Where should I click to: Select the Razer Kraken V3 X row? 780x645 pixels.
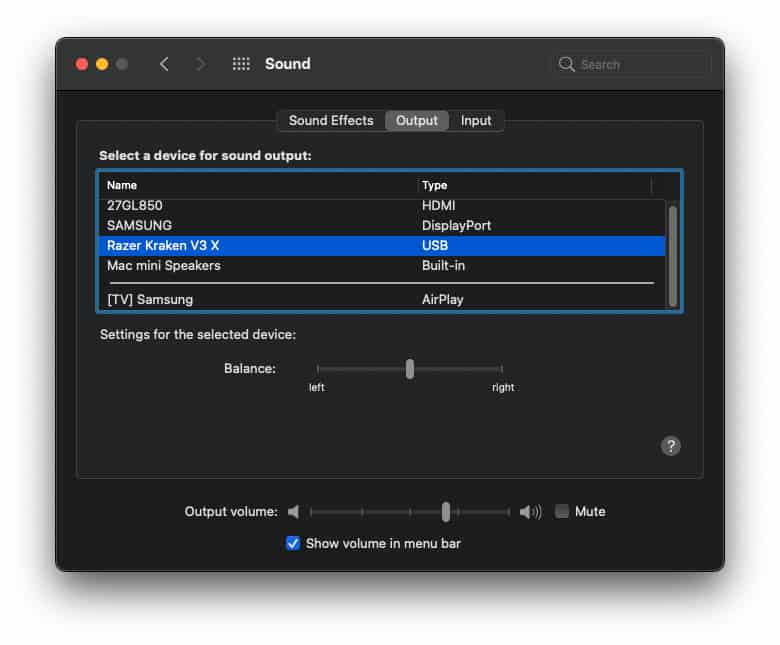pos(382,246)
